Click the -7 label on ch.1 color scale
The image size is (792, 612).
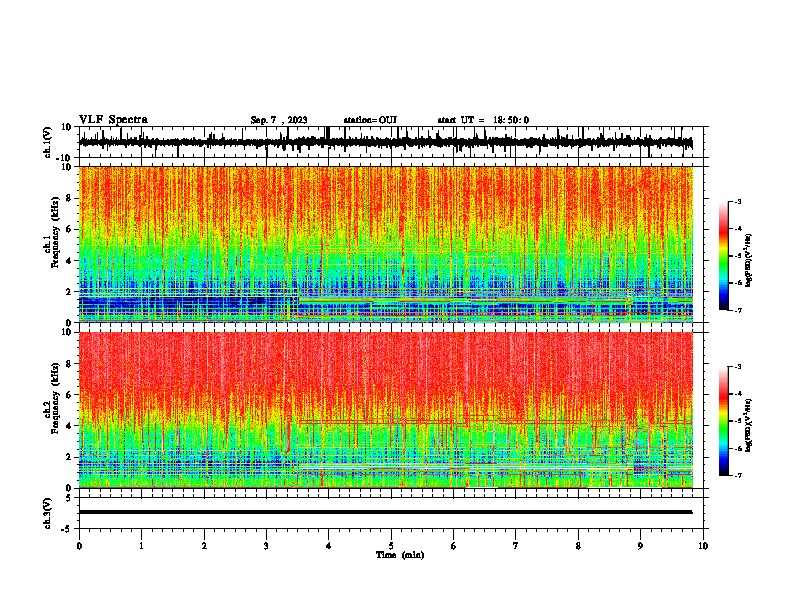point(738,310)
